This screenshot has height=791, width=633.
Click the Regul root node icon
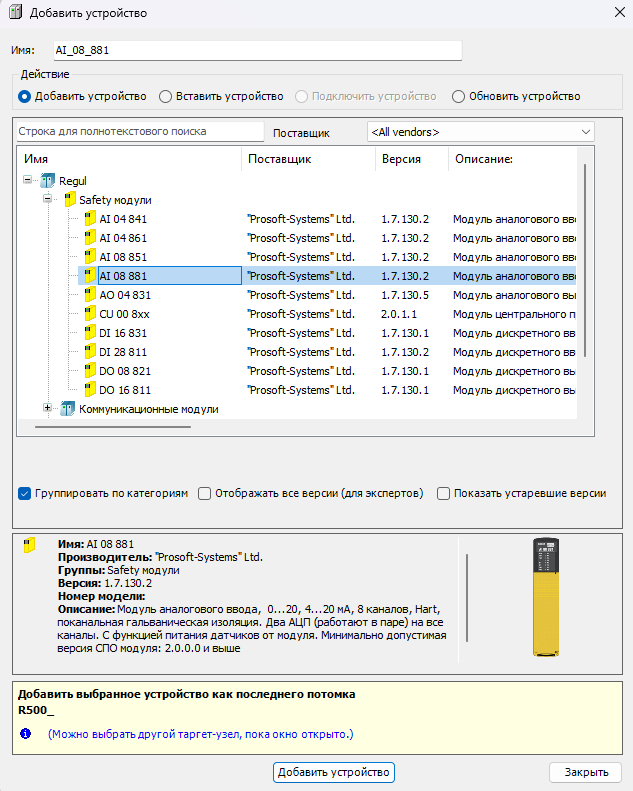click(48, 181)
